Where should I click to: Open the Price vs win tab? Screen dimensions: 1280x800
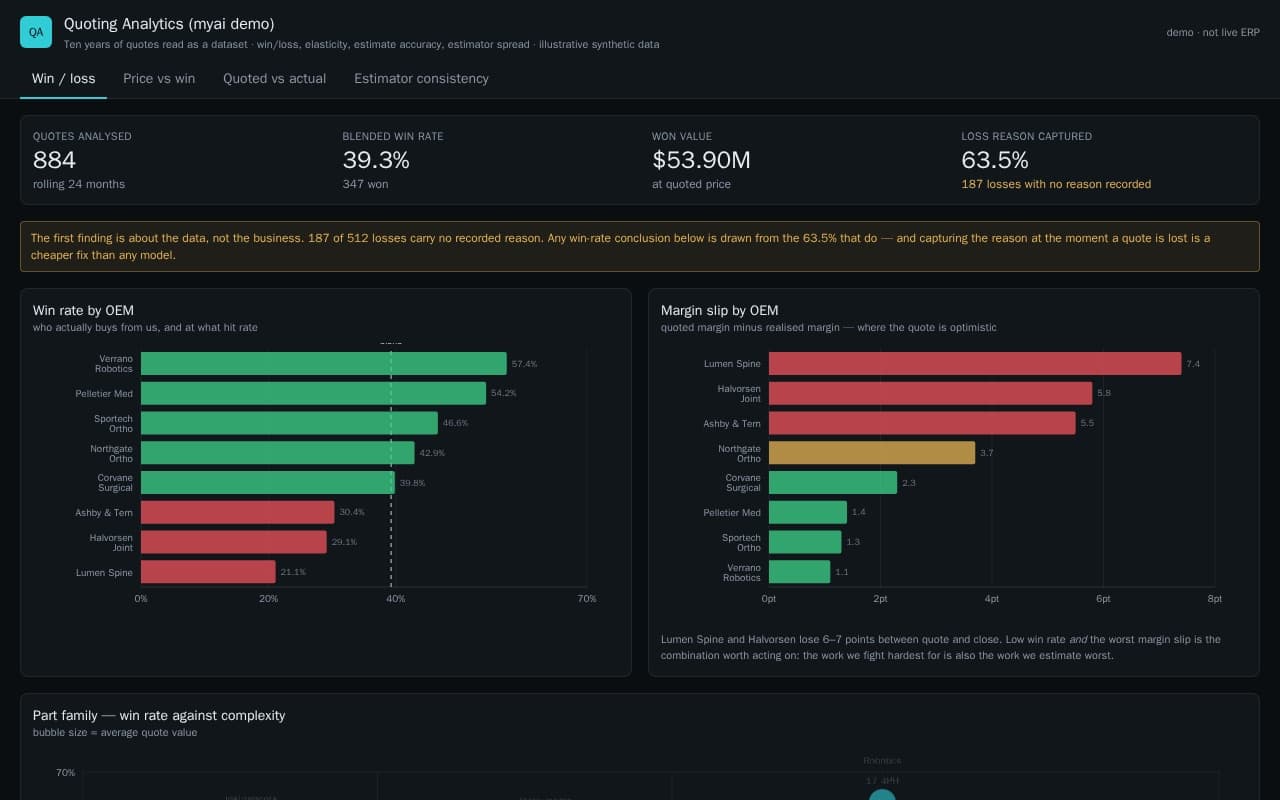(x=159, y=78)
